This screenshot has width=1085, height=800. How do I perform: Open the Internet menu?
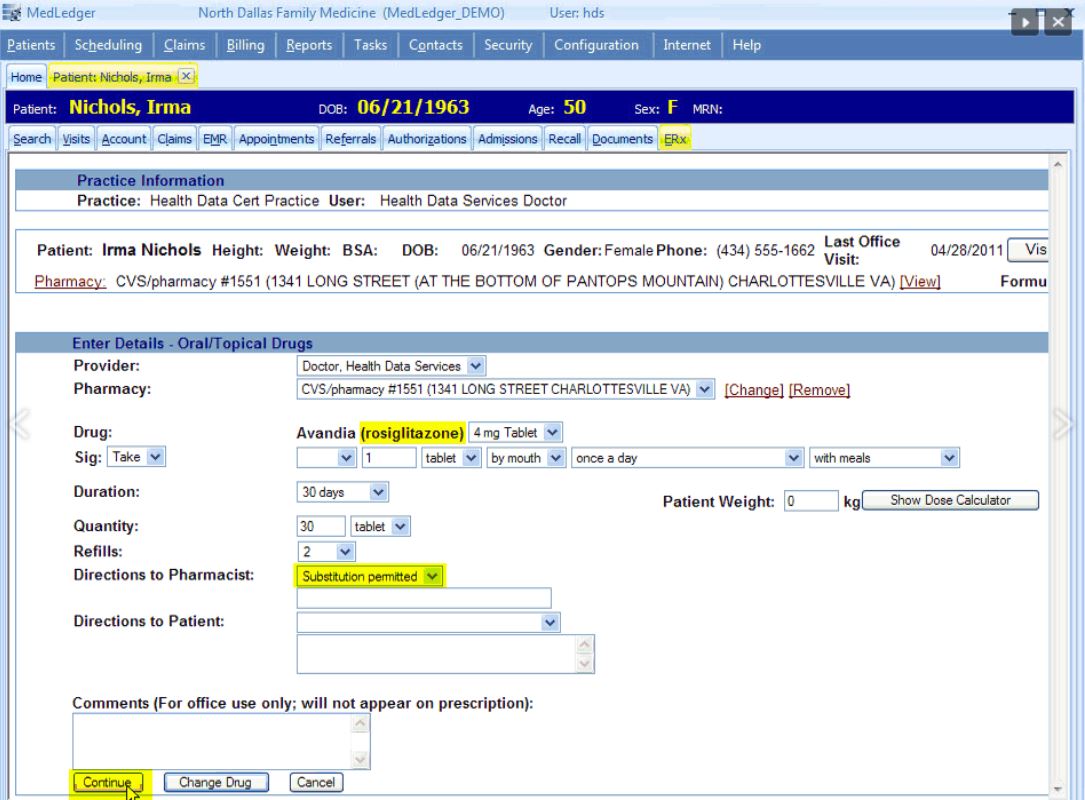[x=686, y=45]
